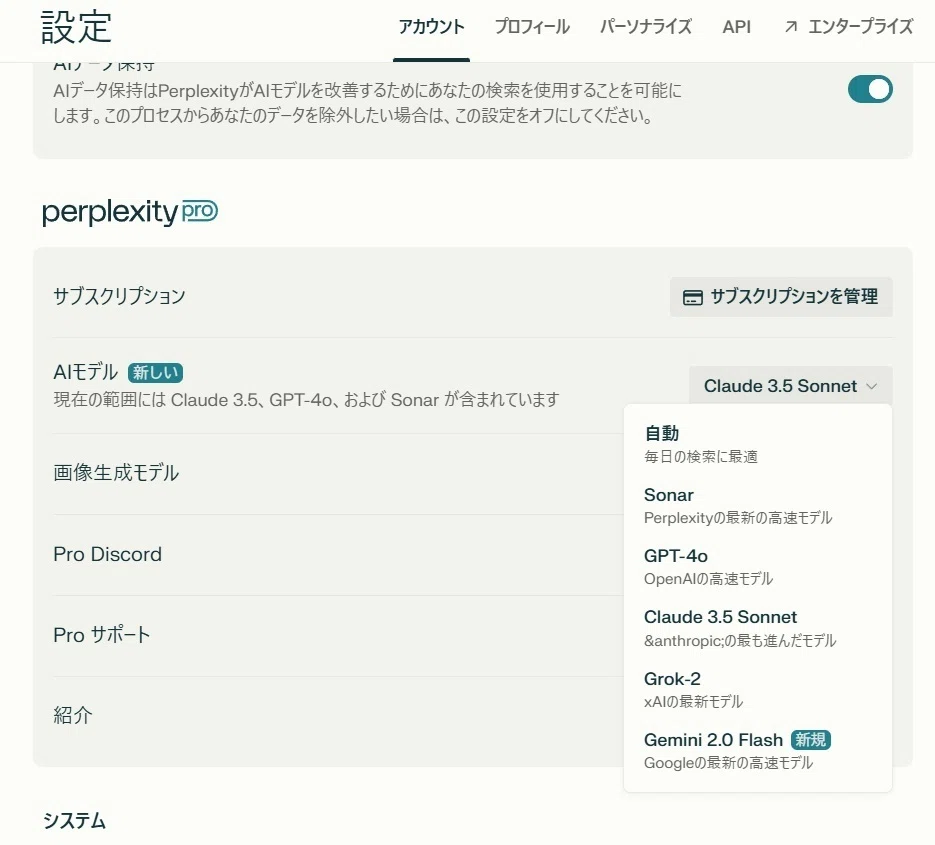935x845 pixels.
Task: Click the 紹介 row label
Action: point(73,715)
